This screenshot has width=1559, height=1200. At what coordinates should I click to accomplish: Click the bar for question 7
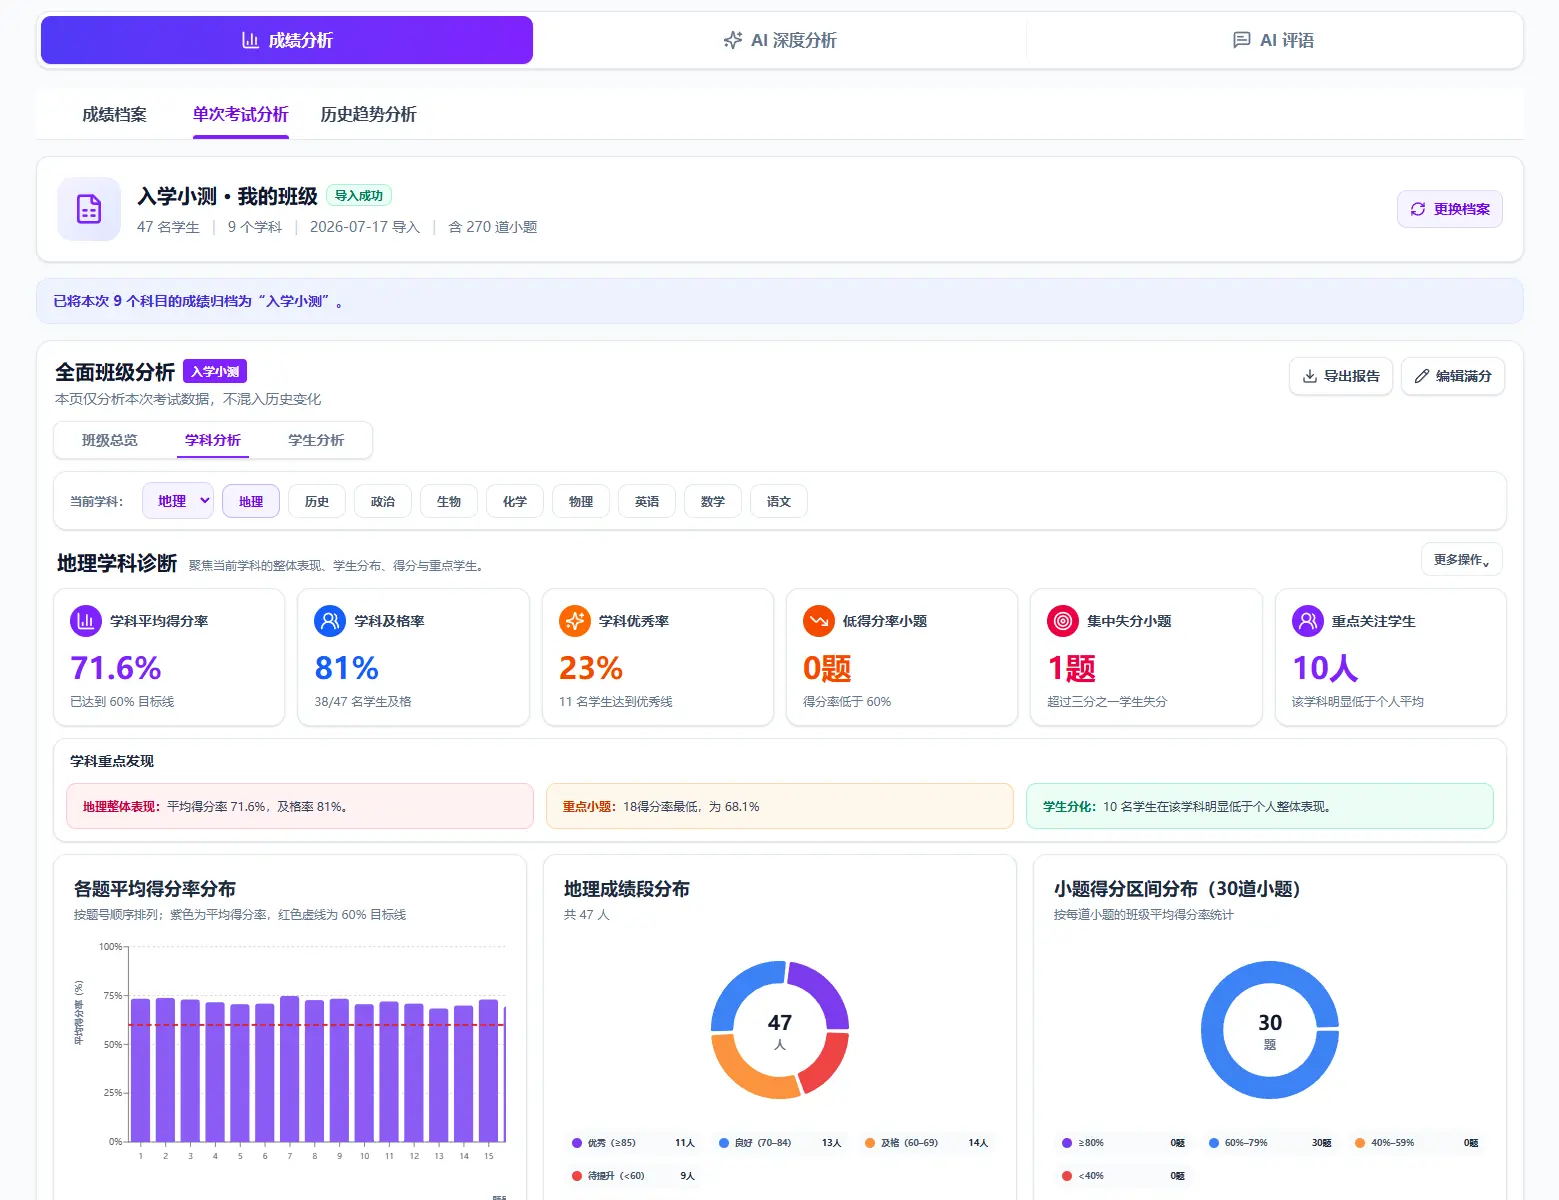[x=290, y=1069]
